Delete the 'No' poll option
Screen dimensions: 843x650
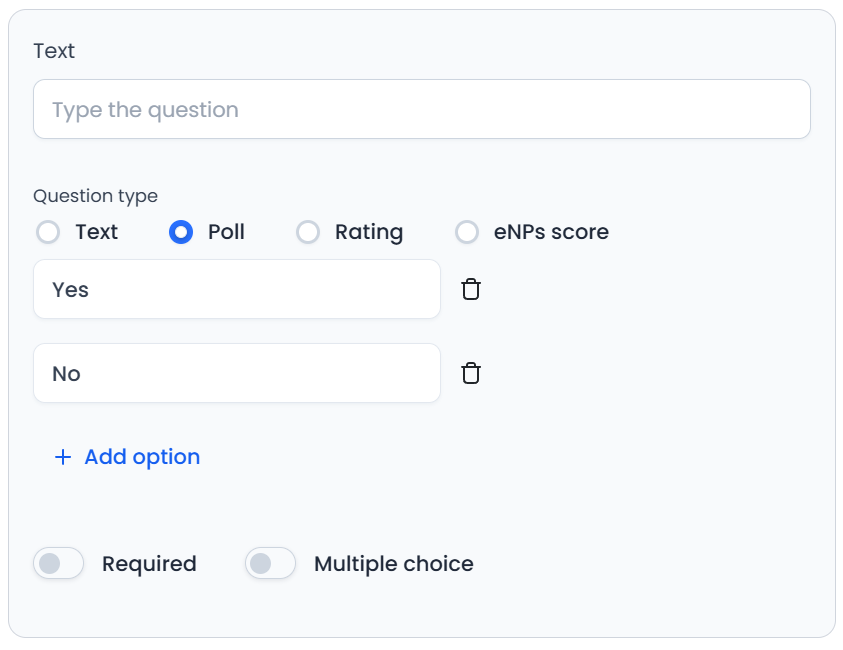pos(471,374)
